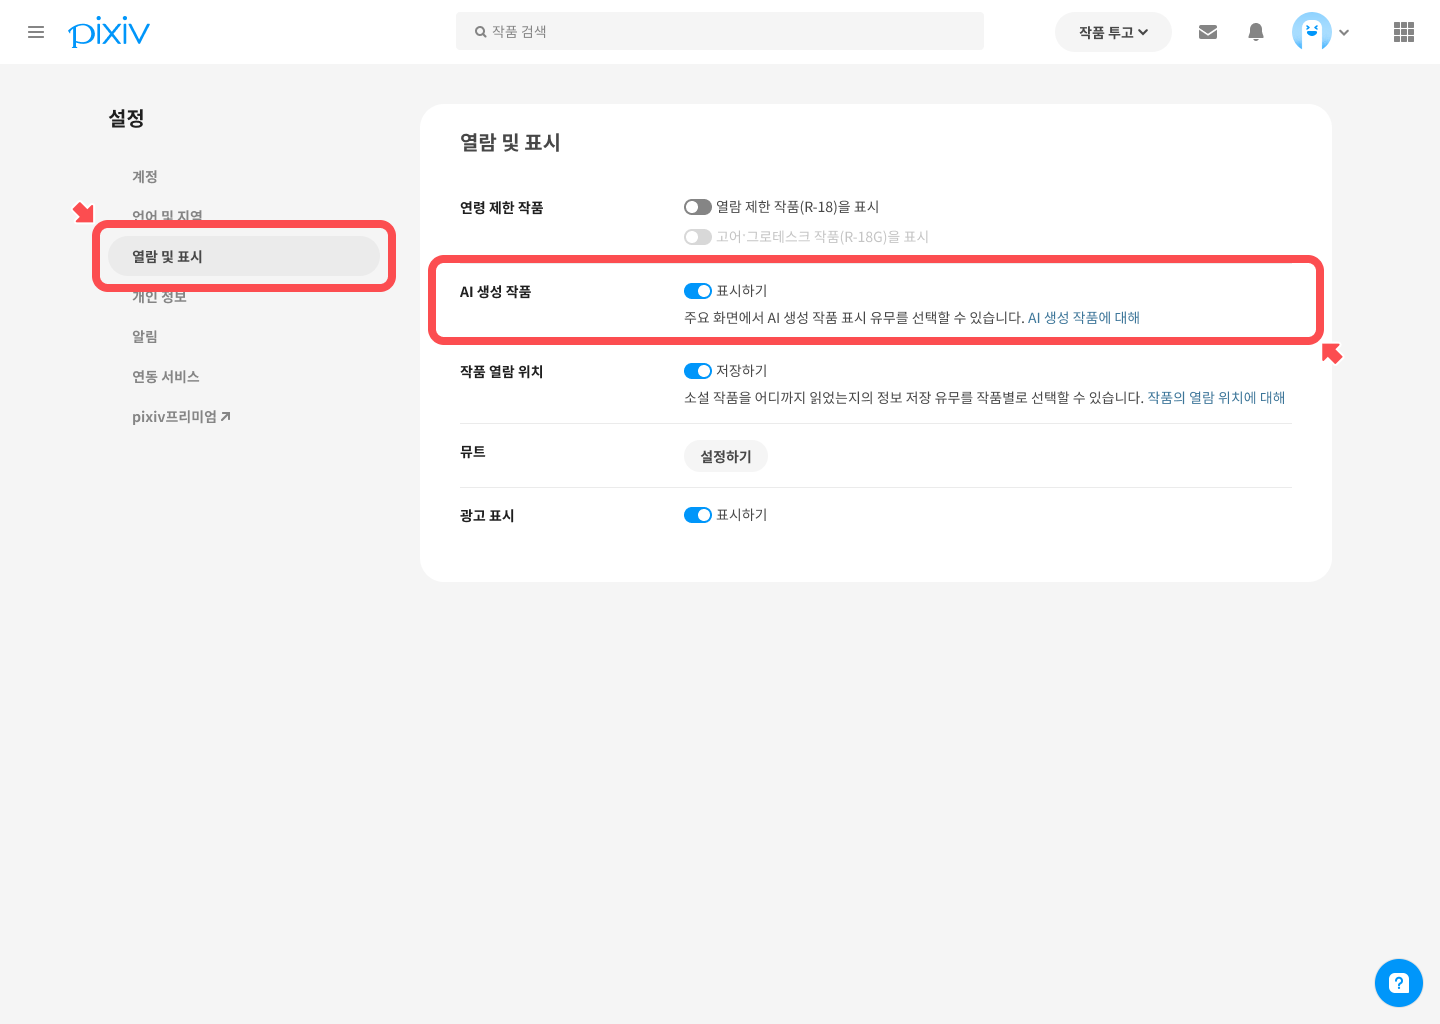
Task: Click the pixiv logo
Action: click(109, 32)
